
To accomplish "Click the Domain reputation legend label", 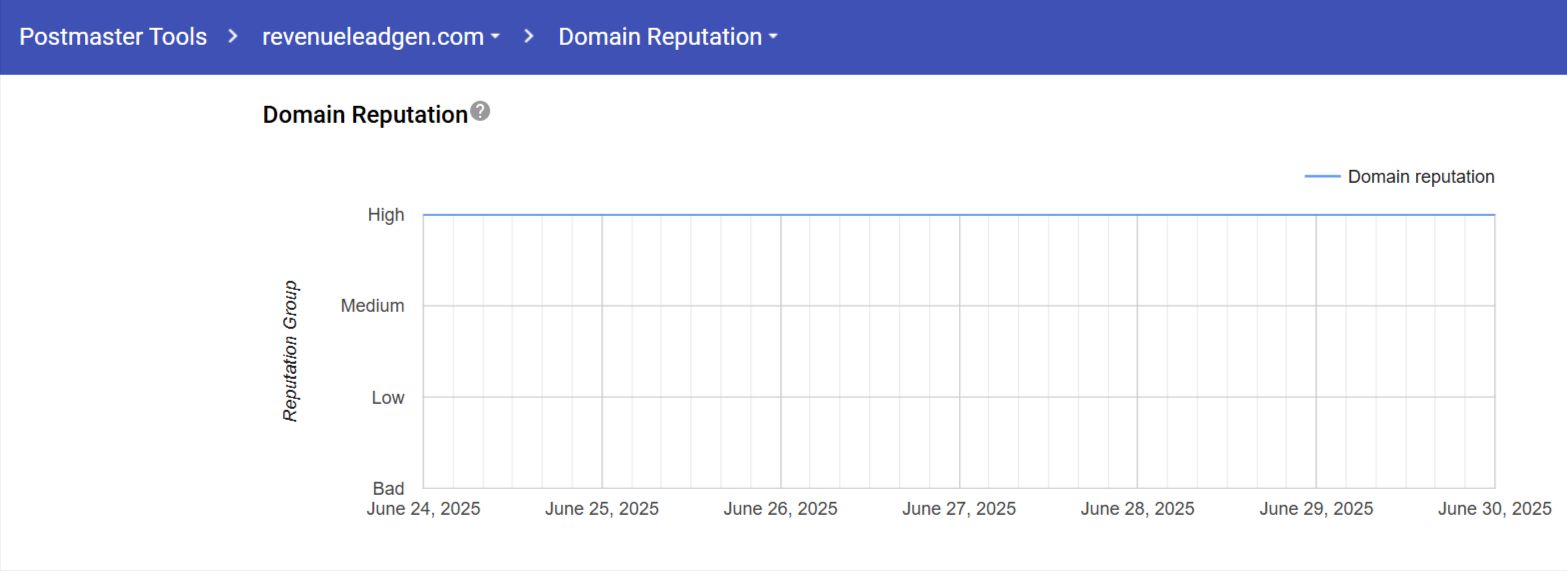I will tap(1420, 177).
